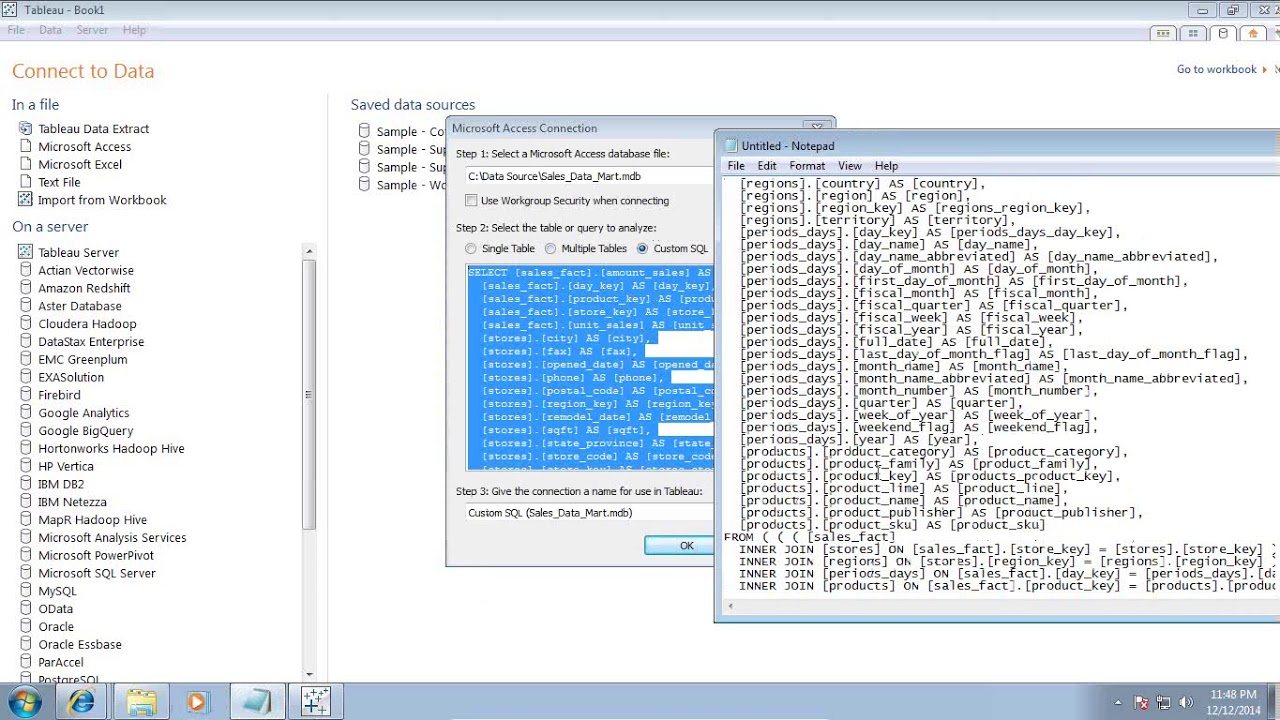Viewport: 1280px width, 720px height.
Task: Open the Windows Start menu
Action: coord(25,702)
